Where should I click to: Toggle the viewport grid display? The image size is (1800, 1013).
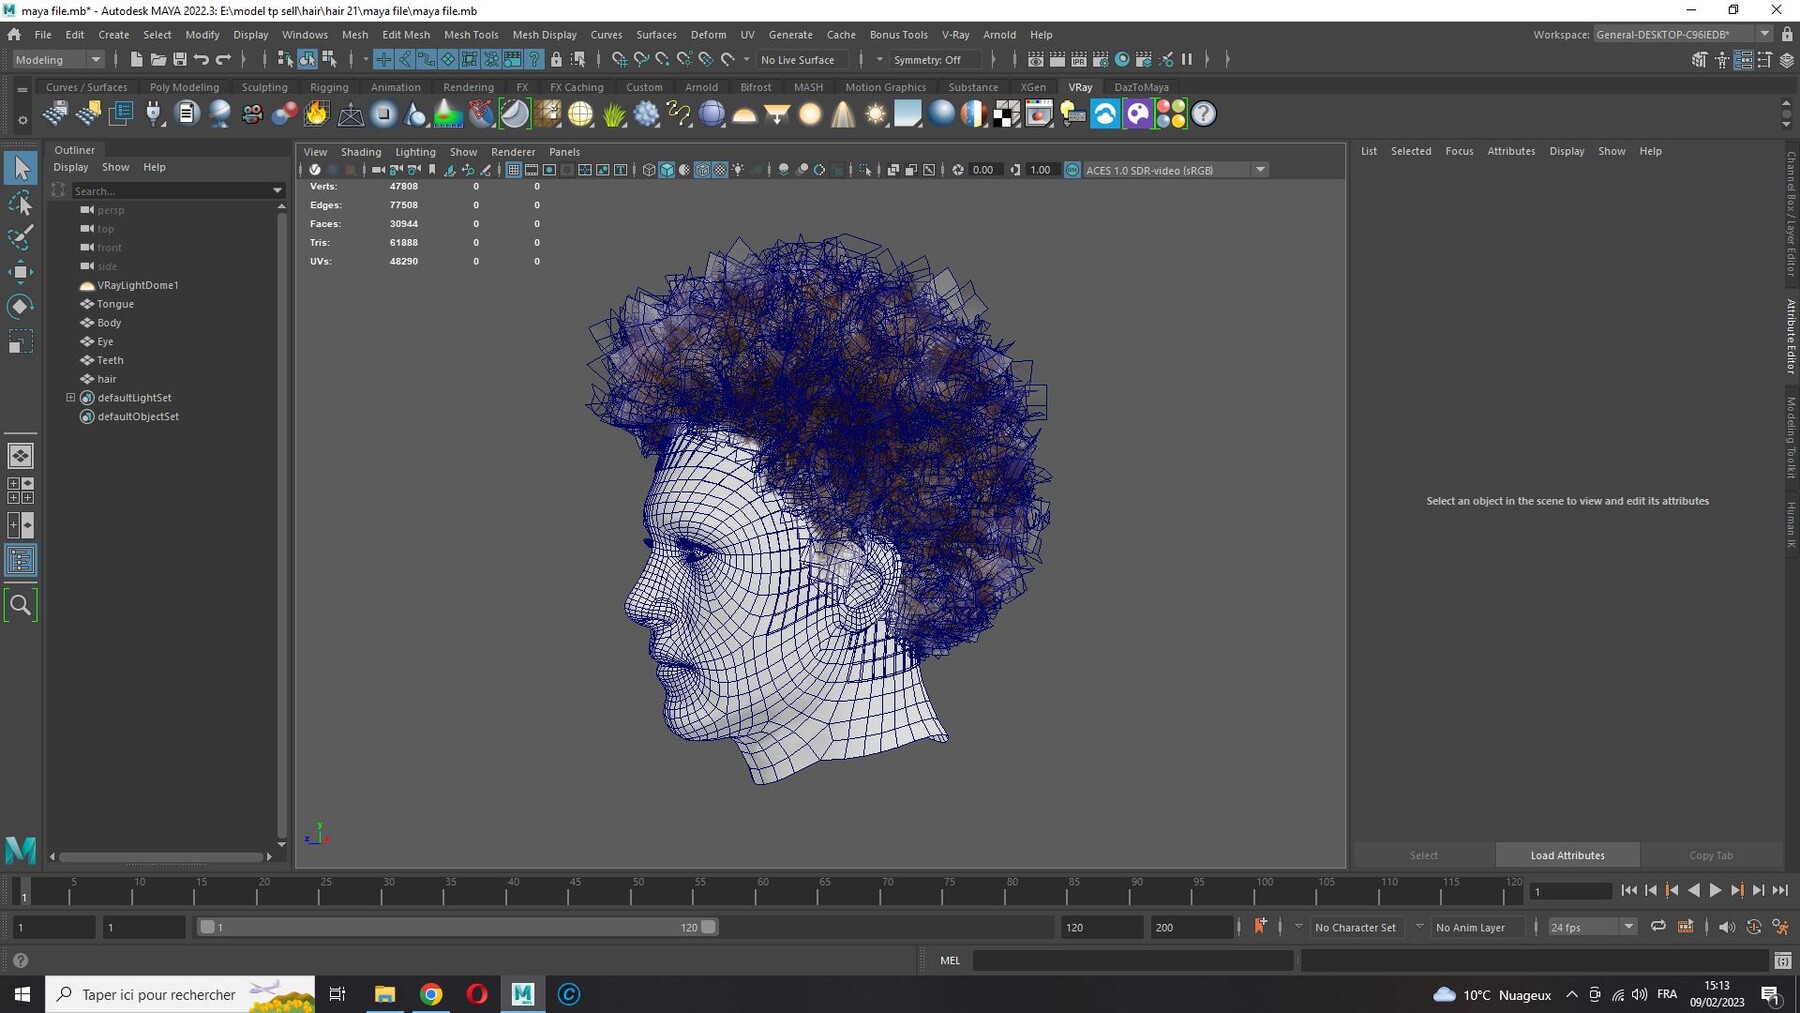click(513, 170)
